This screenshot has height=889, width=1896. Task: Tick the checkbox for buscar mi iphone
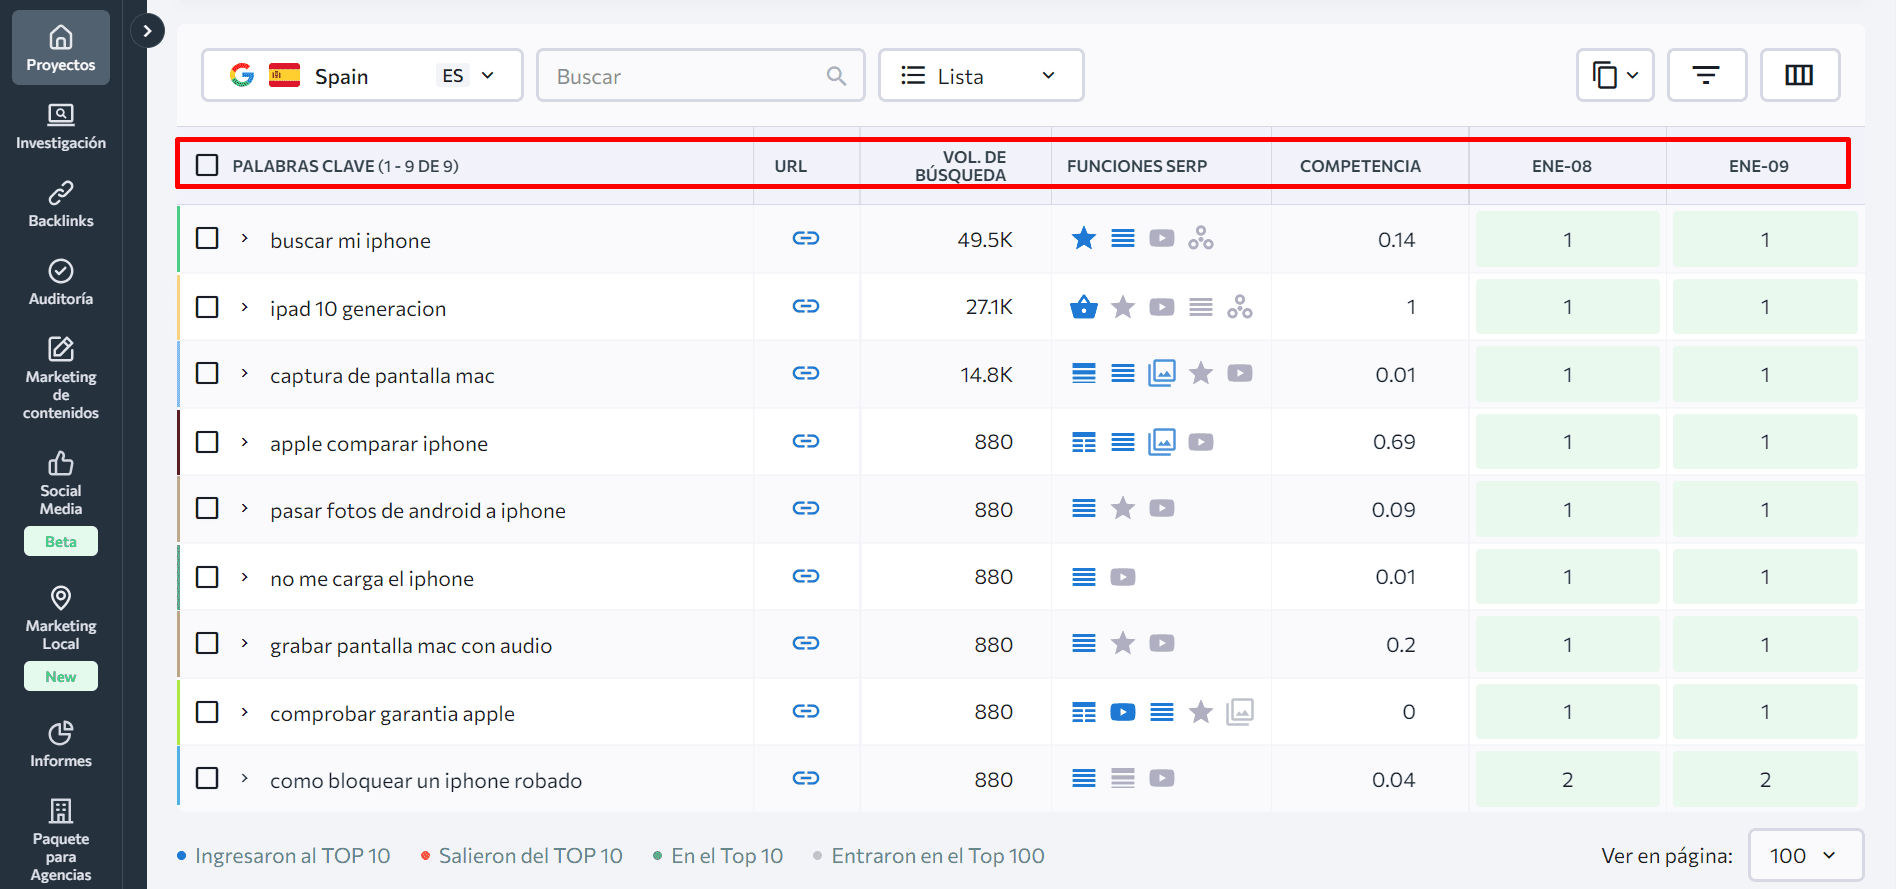[x=207, y=238]
